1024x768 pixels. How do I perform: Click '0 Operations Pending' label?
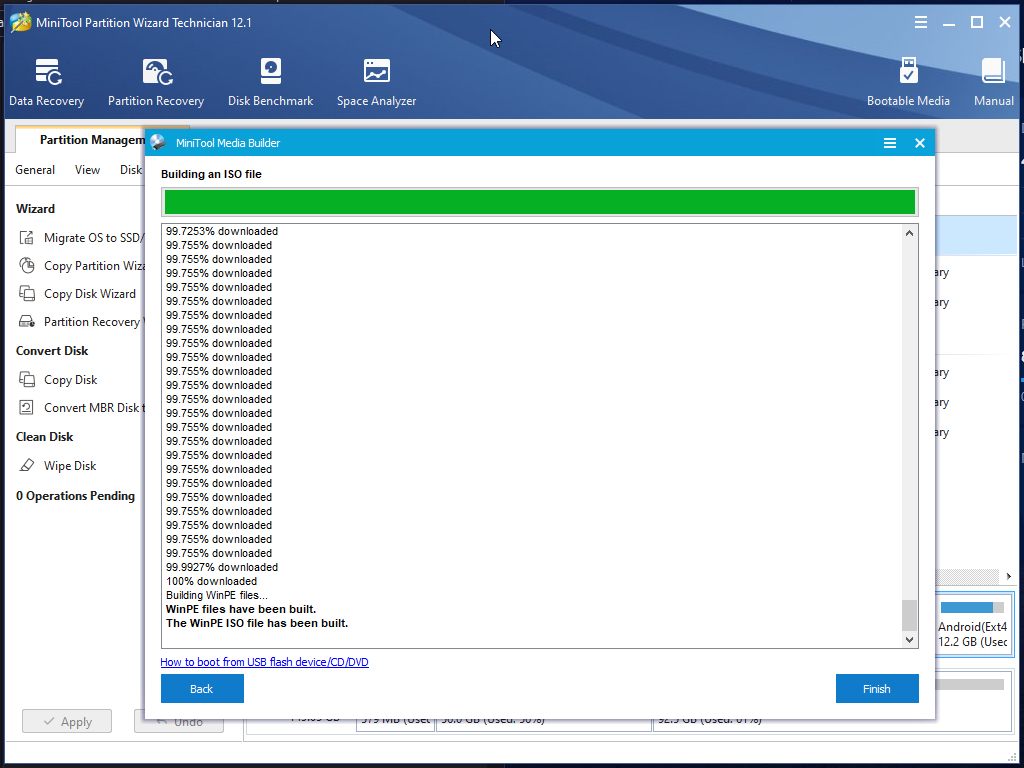[x=76, y=496]
